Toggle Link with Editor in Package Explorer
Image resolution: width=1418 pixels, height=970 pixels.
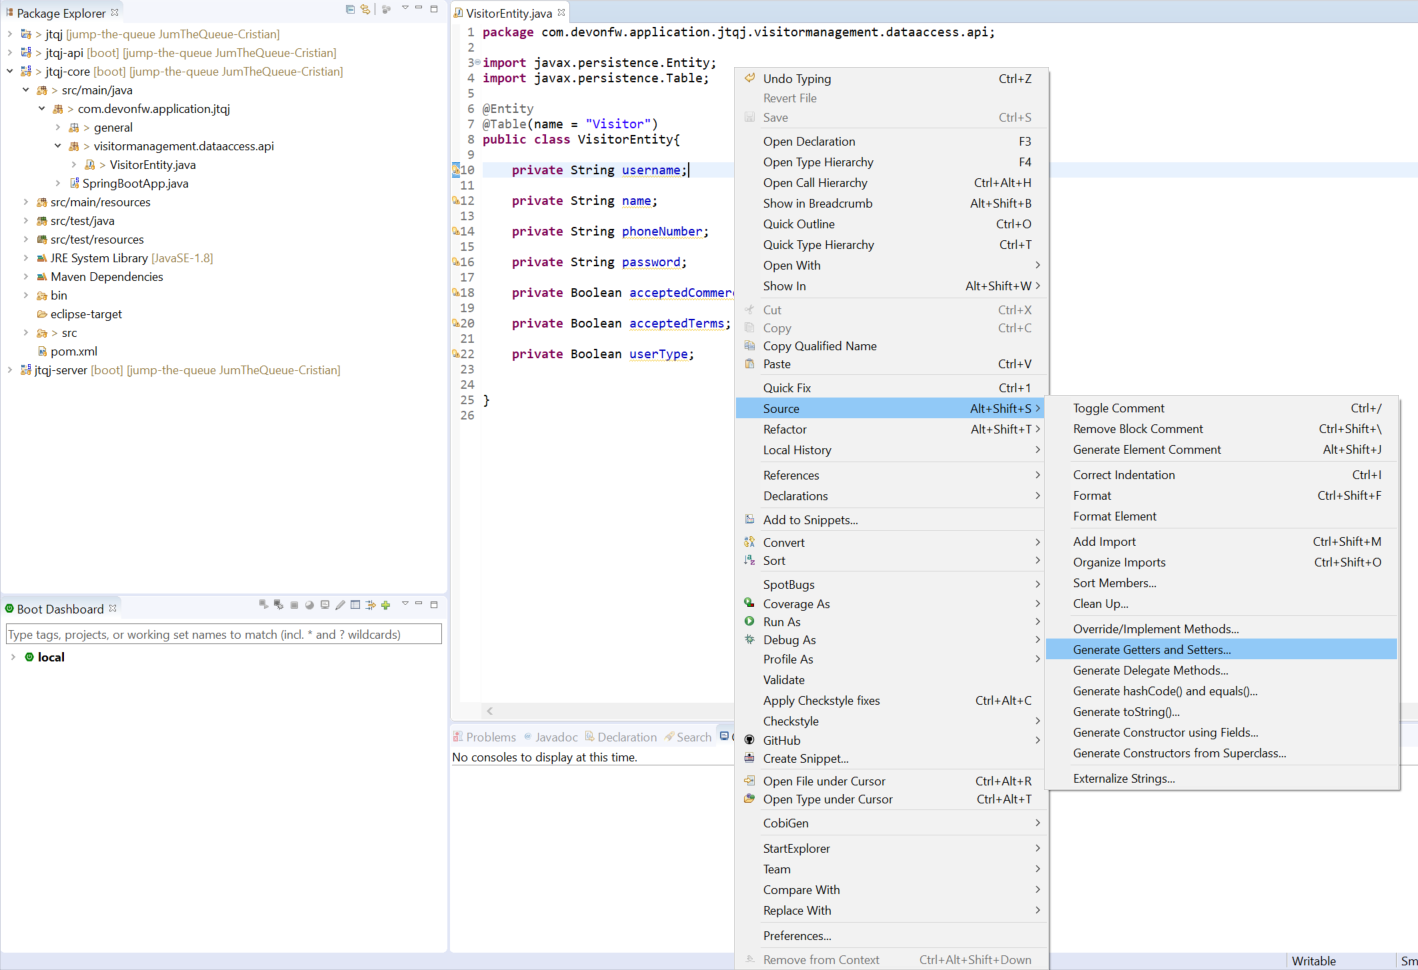pyautogui.click(x=364, y=9)
